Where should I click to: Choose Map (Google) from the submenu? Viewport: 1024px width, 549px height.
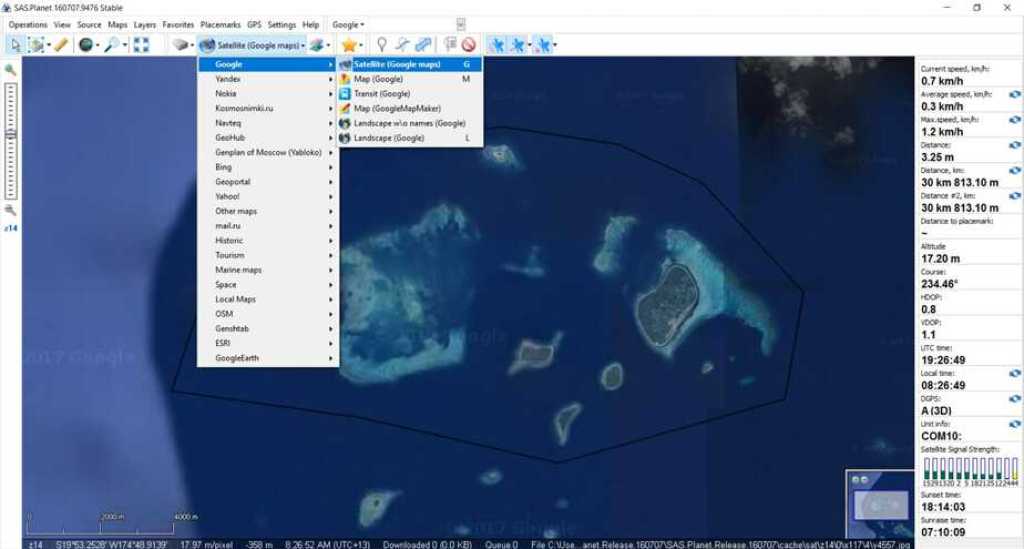(x=378, y=79)
